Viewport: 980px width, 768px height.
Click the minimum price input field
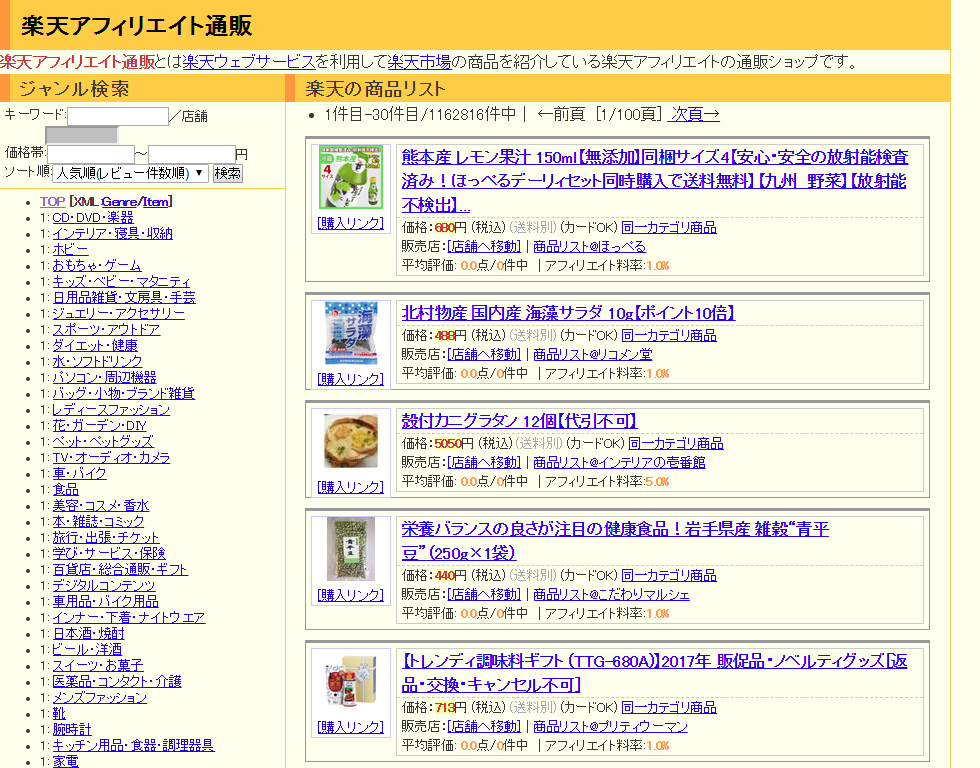click(x=90, y=154)
